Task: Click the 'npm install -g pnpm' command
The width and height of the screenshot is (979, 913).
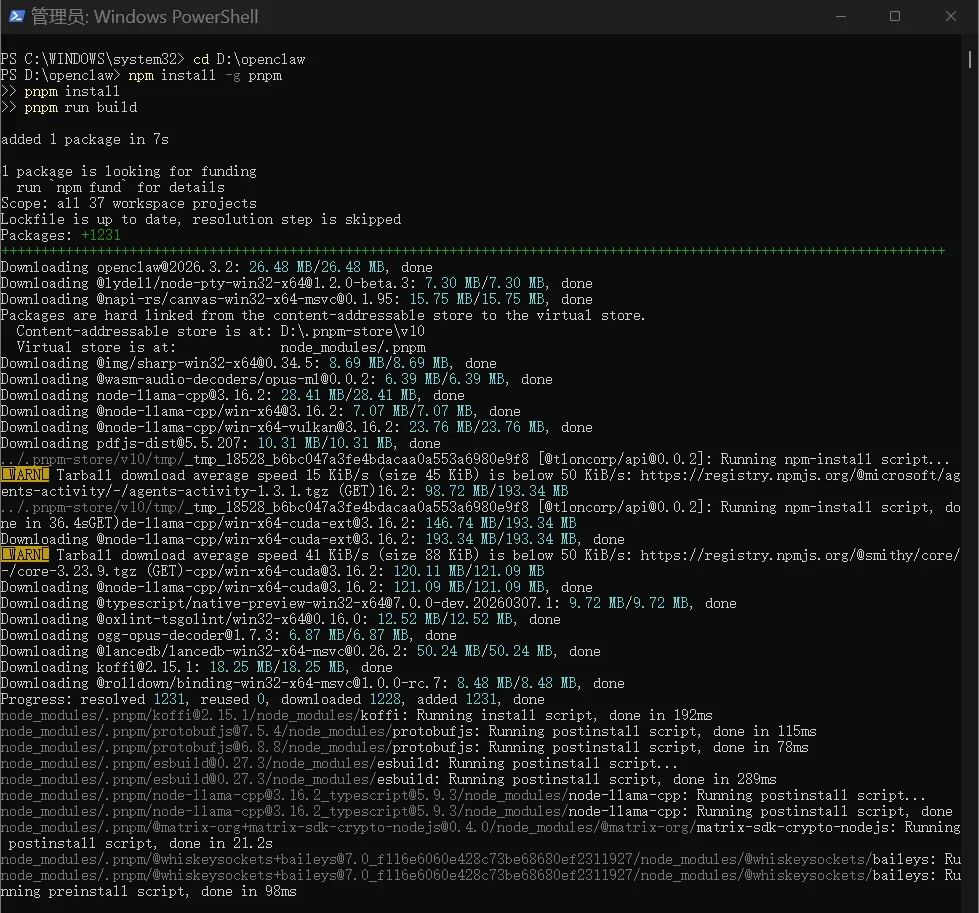Action: pyautogui.click(x=205, y=76)
